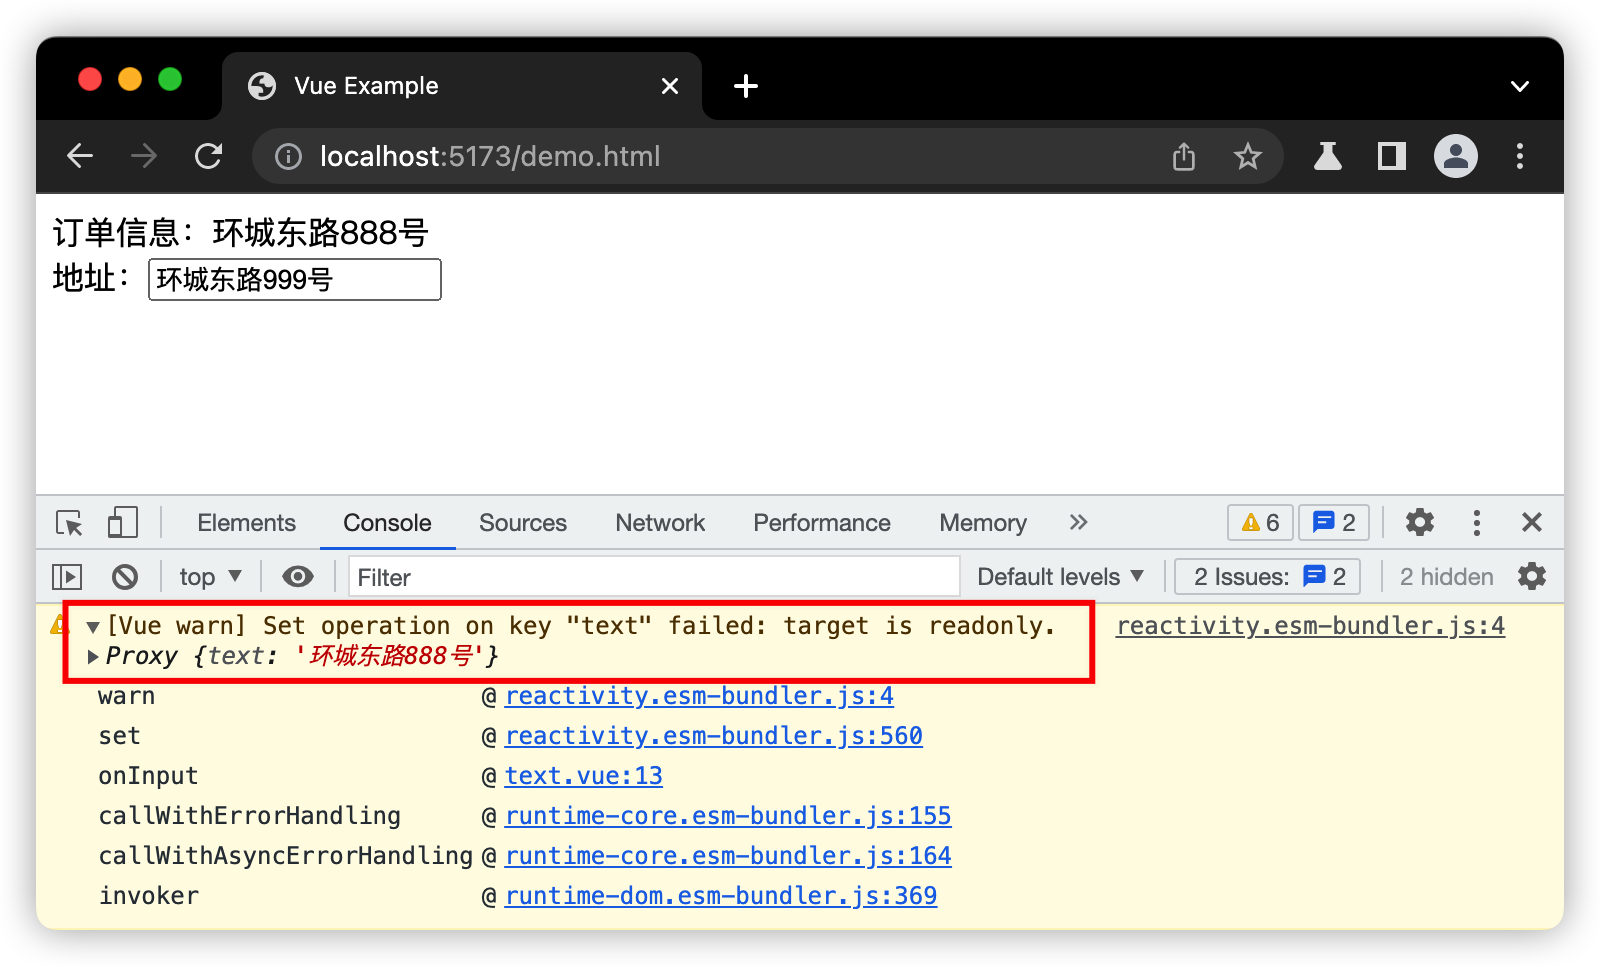This screenshot has height=966, width=1600.
Task: Switch to the Network tab
Action: [x=660, y=523]
